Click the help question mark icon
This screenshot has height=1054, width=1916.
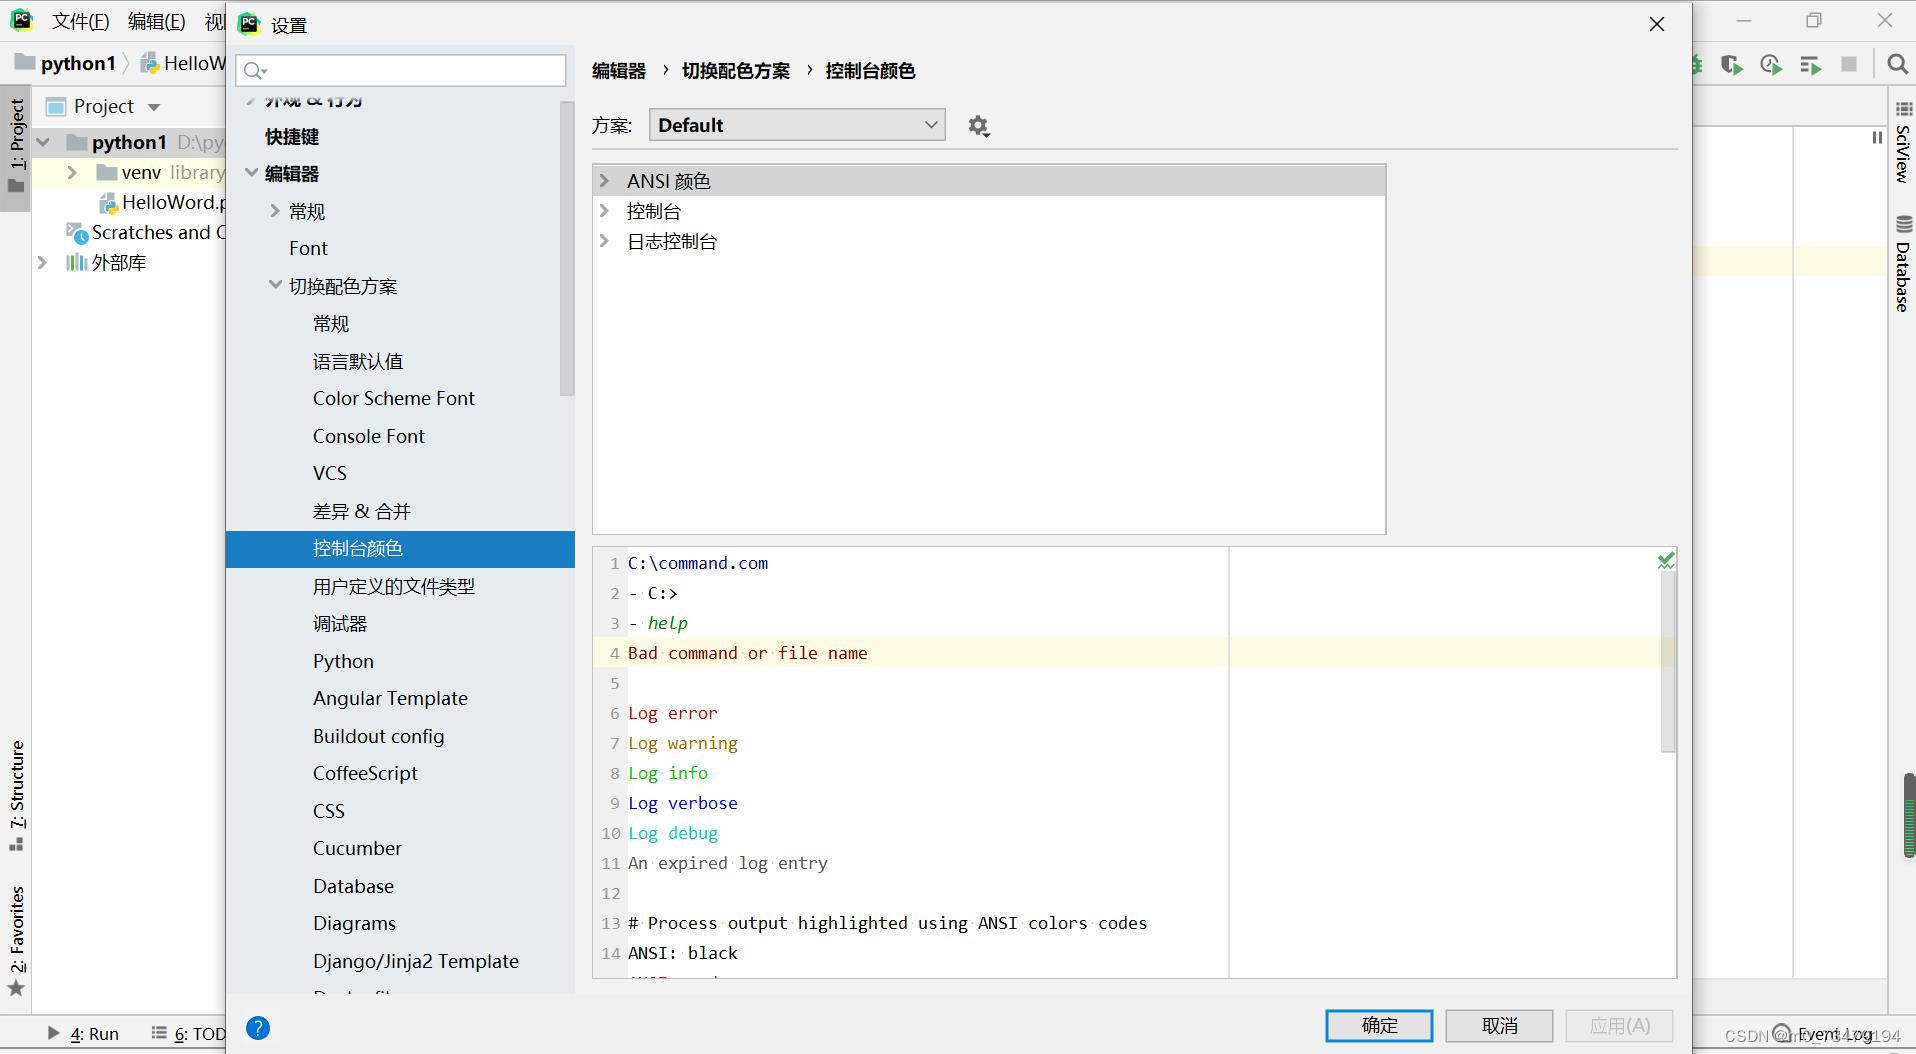click(x=258, y=1028)
